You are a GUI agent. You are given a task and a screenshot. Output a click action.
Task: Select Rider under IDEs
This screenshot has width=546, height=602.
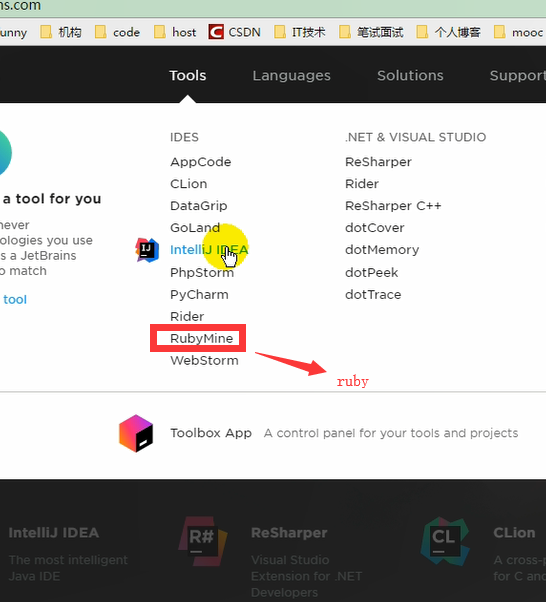pyautogui.click(x=187, y=317)
